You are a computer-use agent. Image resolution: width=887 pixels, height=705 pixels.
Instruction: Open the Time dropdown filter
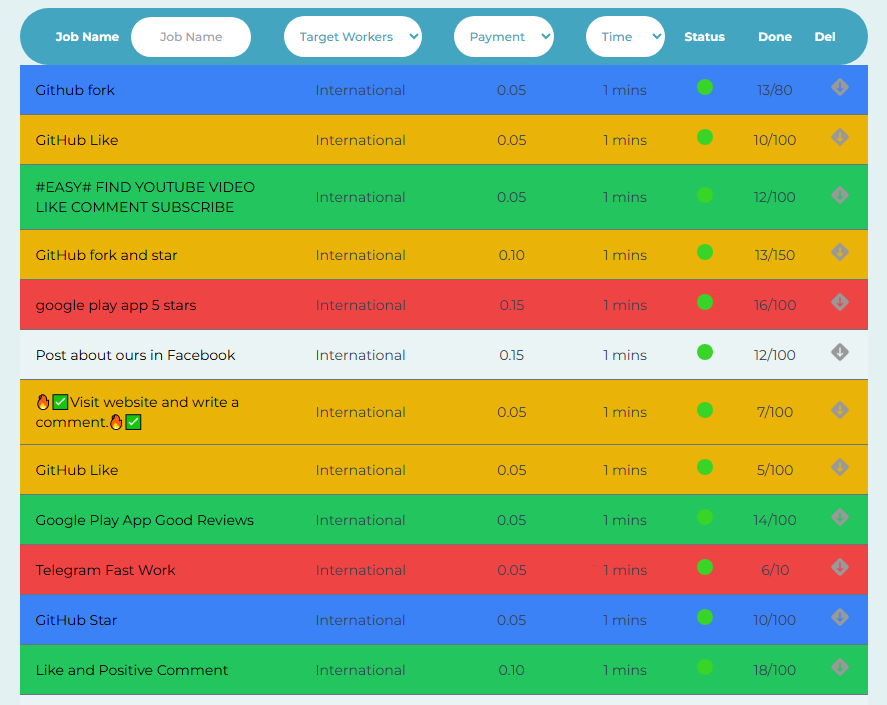pyautogui.click(x=625, y=37)
